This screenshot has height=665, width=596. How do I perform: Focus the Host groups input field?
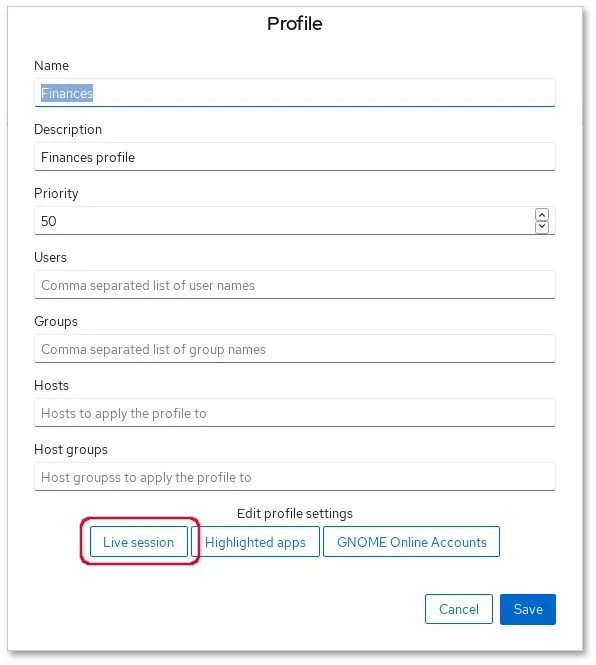295,477
